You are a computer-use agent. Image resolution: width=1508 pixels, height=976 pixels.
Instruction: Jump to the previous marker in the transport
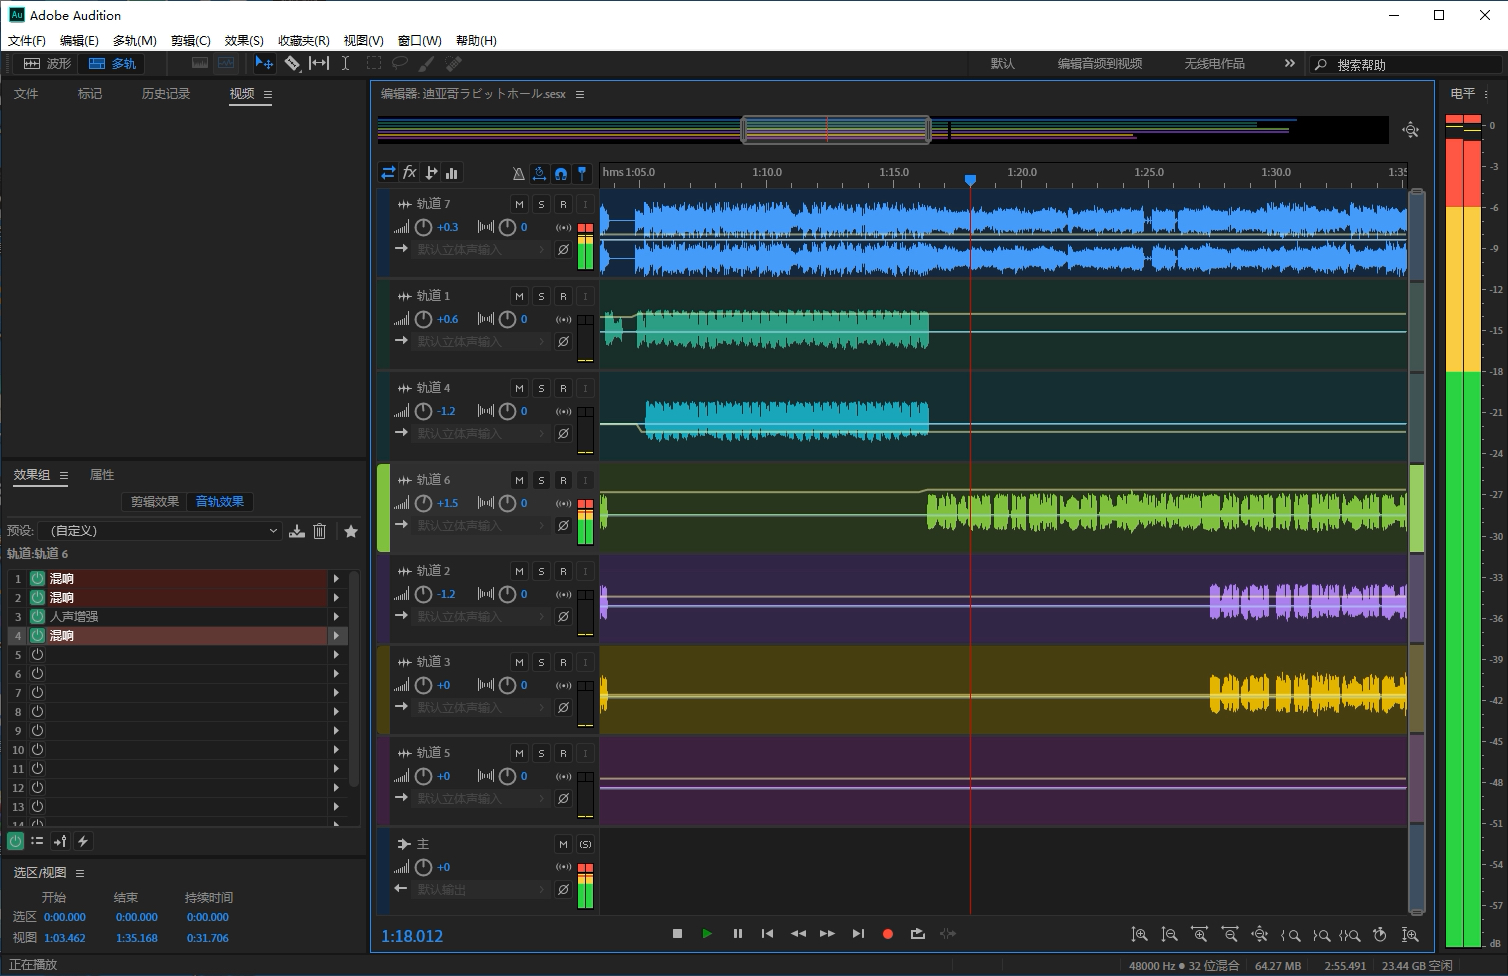click(x=767, y=934)
